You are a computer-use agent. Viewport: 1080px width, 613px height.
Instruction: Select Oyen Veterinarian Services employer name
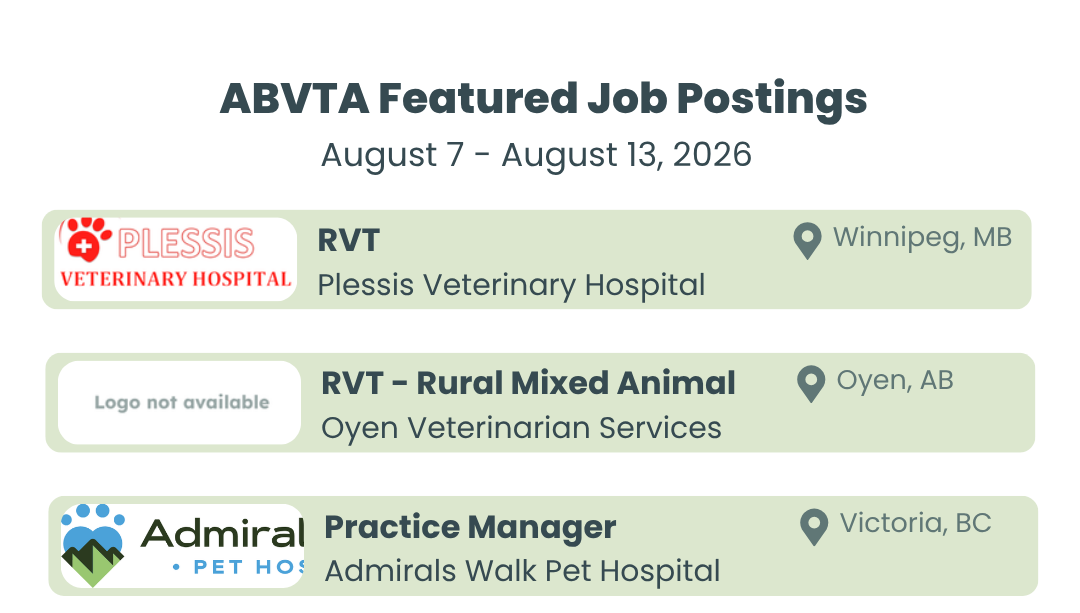click(521, 428)
